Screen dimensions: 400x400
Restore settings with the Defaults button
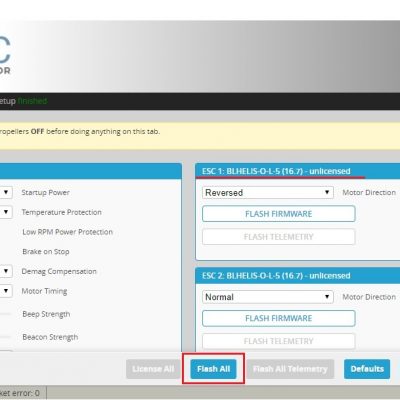pos(367,369)
